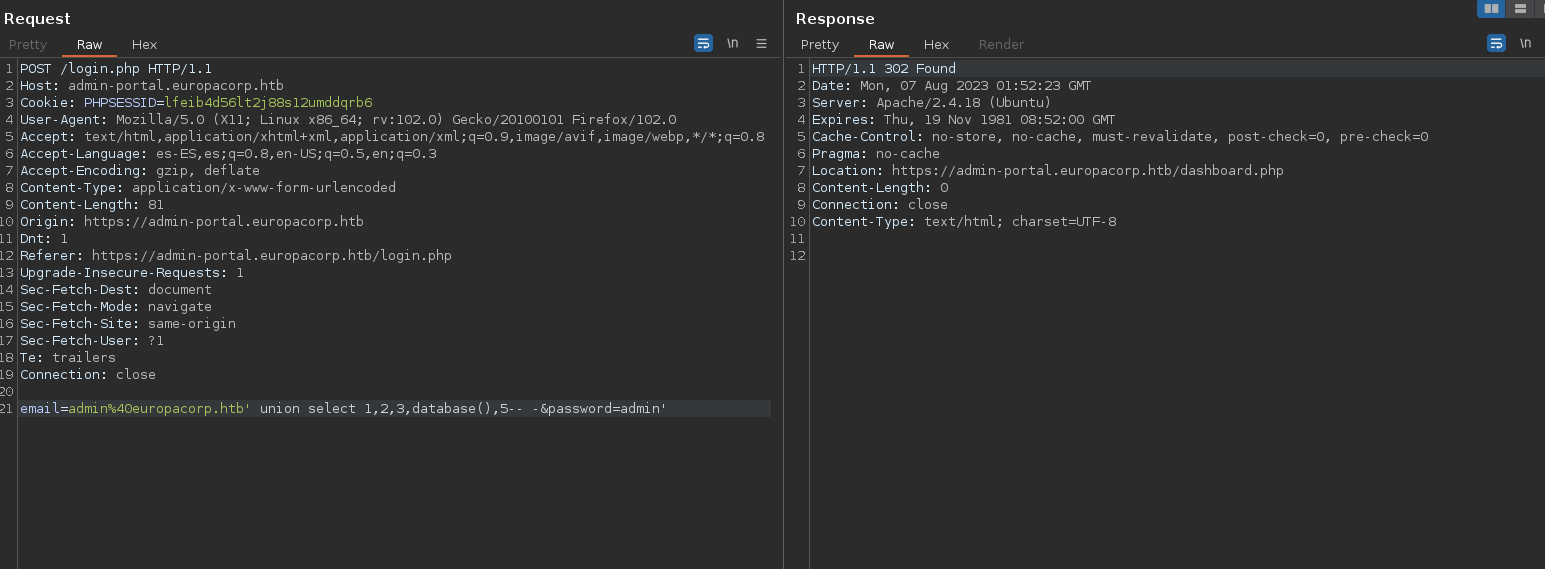
Task: Click the request Content-Type urlencoded line
Action: pos(208,187)
